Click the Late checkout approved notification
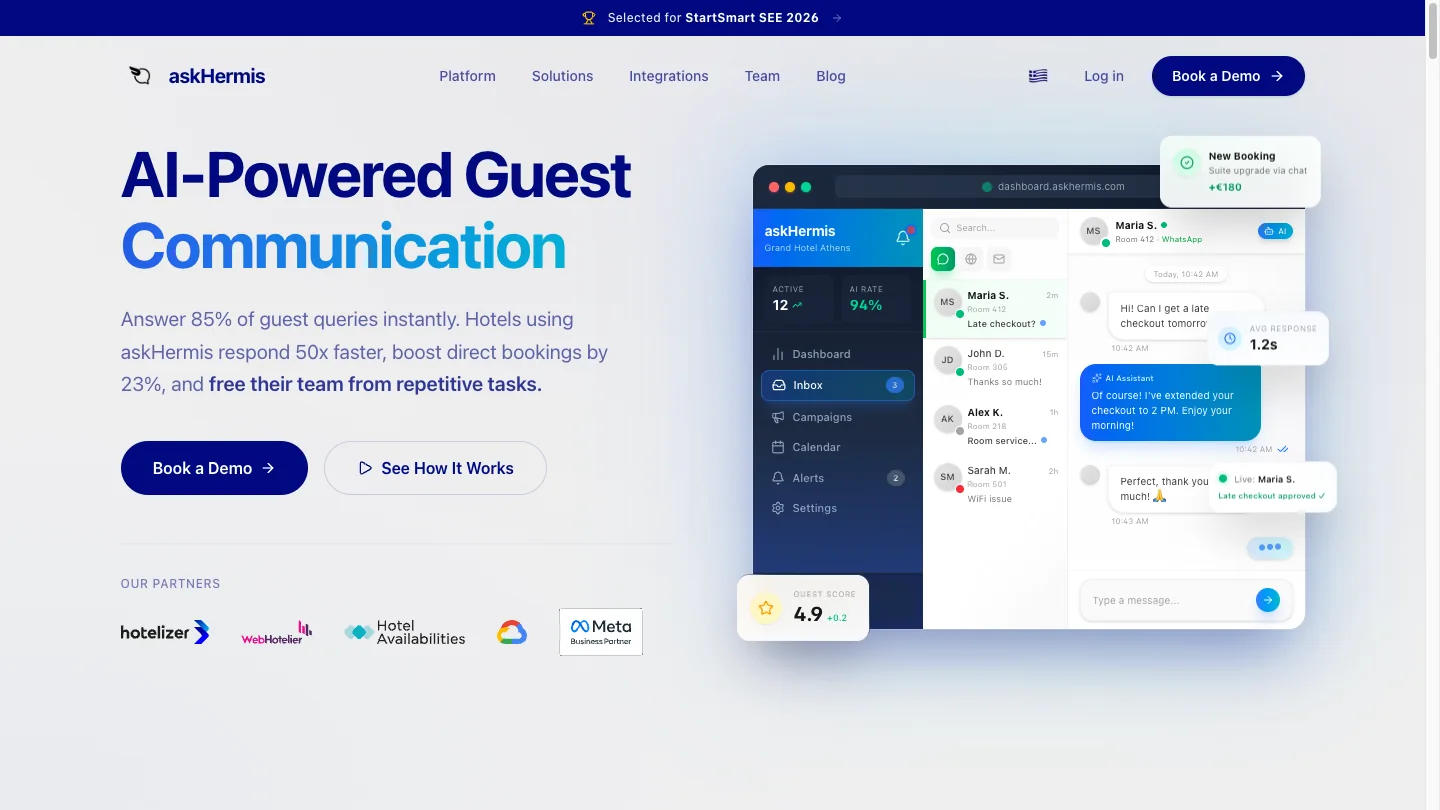Screen dimensions: 1440x810 tap(1272, 487)
